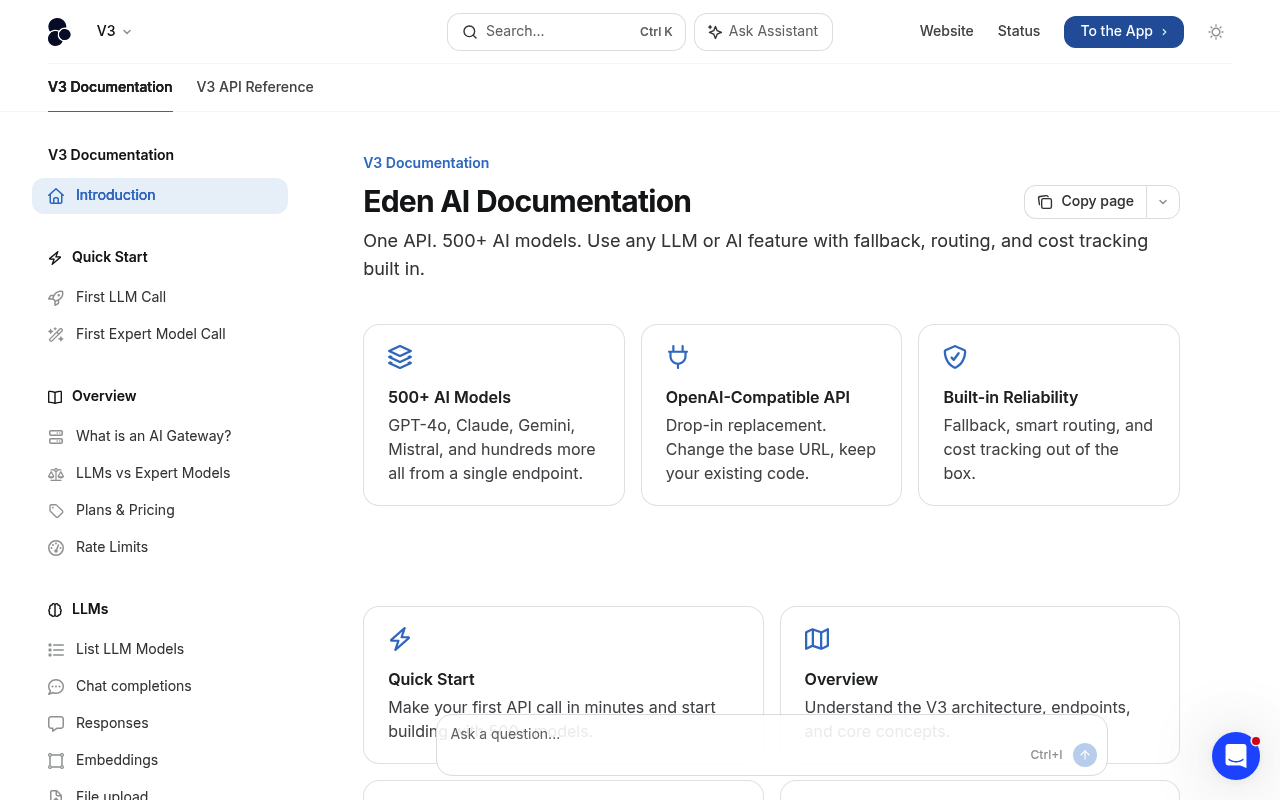Click the tag icon beside Plans & Pricing
The image size is (1280, 800).
pyautogui.click(x=56, y=511)
